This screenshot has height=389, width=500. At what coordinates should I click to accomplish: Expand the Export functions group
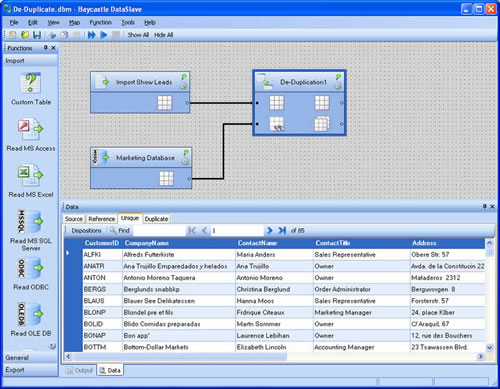[30, 370]
